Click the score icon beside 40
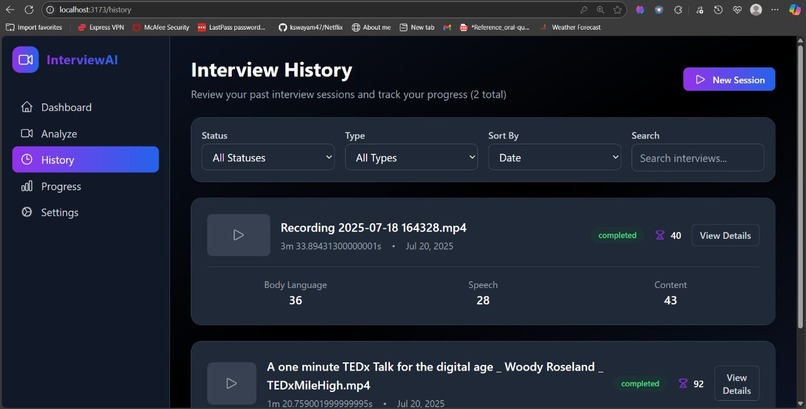Viewport: 806px width, 409px height. [660, 235]
